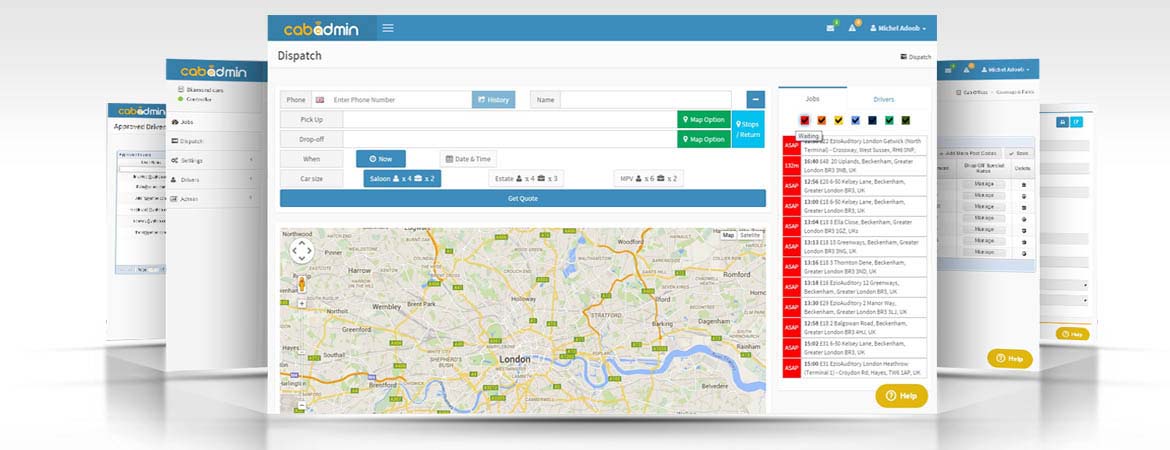Toggle the green job status checkbox
This screenshot has width=1170, height=450.
tap(889, 120)
